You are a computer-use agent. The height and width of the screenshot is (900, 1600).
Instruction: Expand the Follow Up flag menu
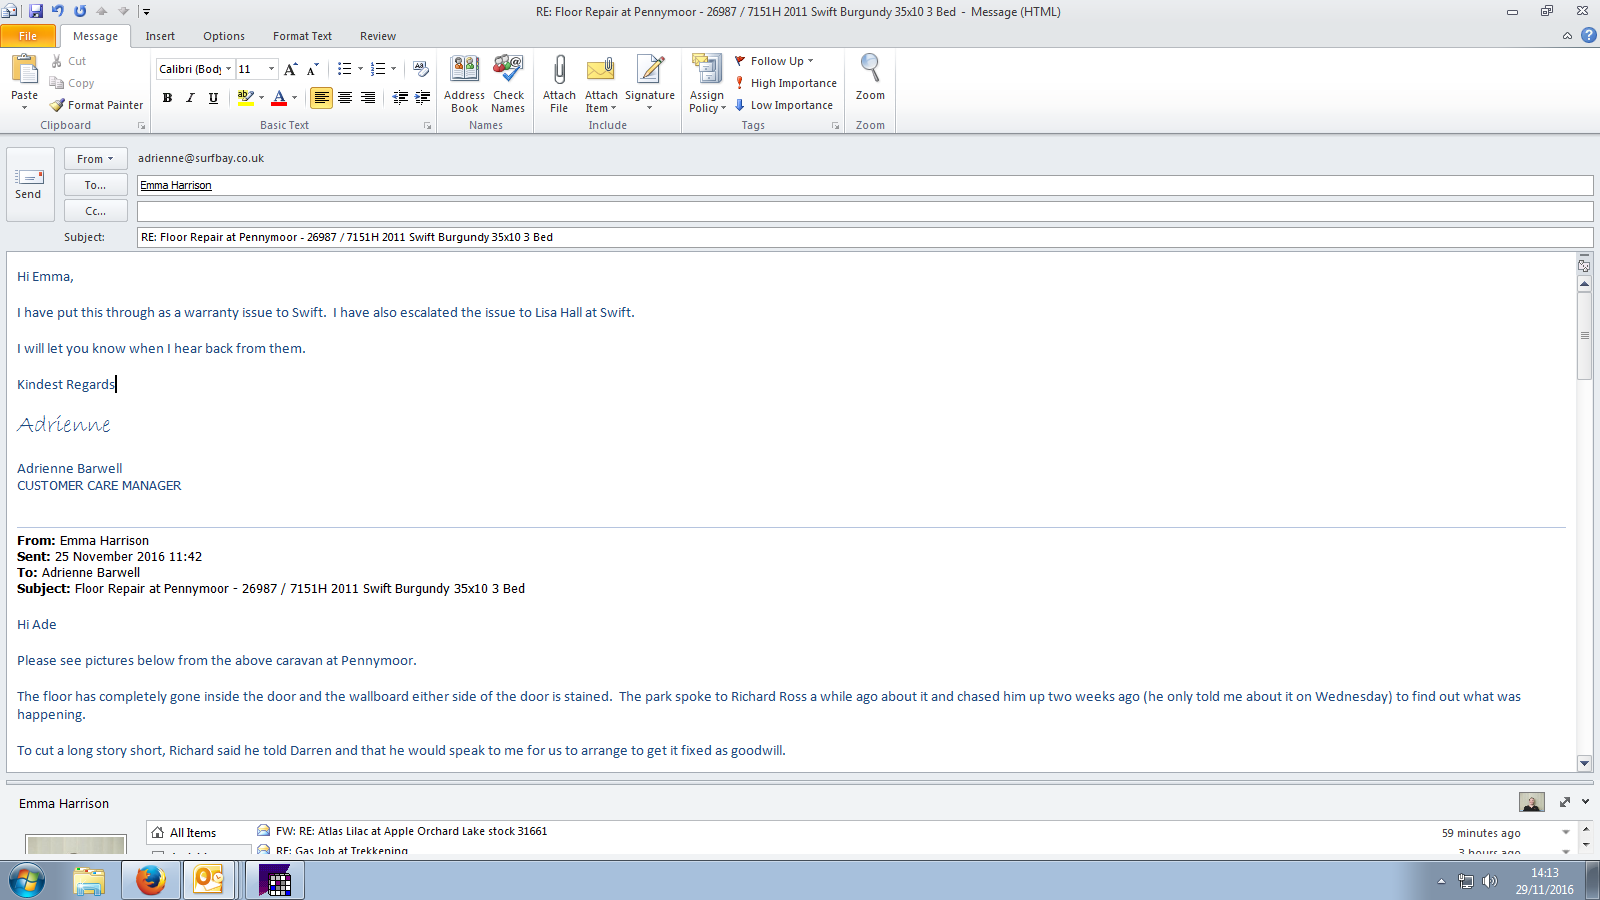(x=775, y=61)
